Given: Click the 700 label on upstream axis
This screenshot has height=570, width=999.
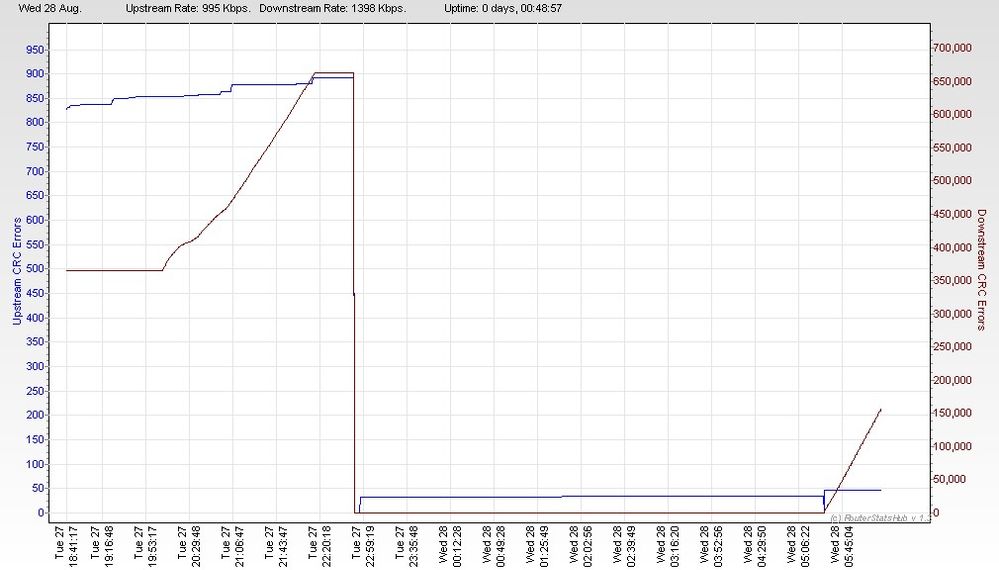Looking at the screenshot, I should [x=35, y=171].
